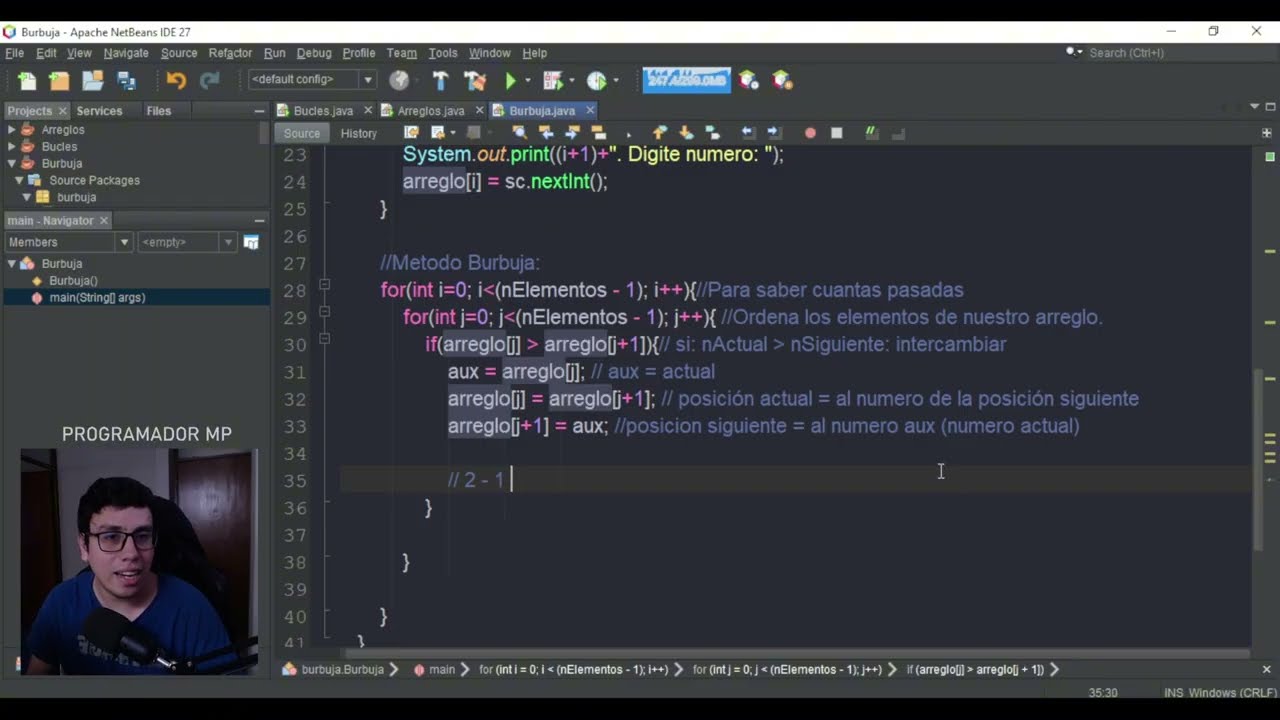
Task: Close the Burbuja.java tab
Action: (590, 111)
